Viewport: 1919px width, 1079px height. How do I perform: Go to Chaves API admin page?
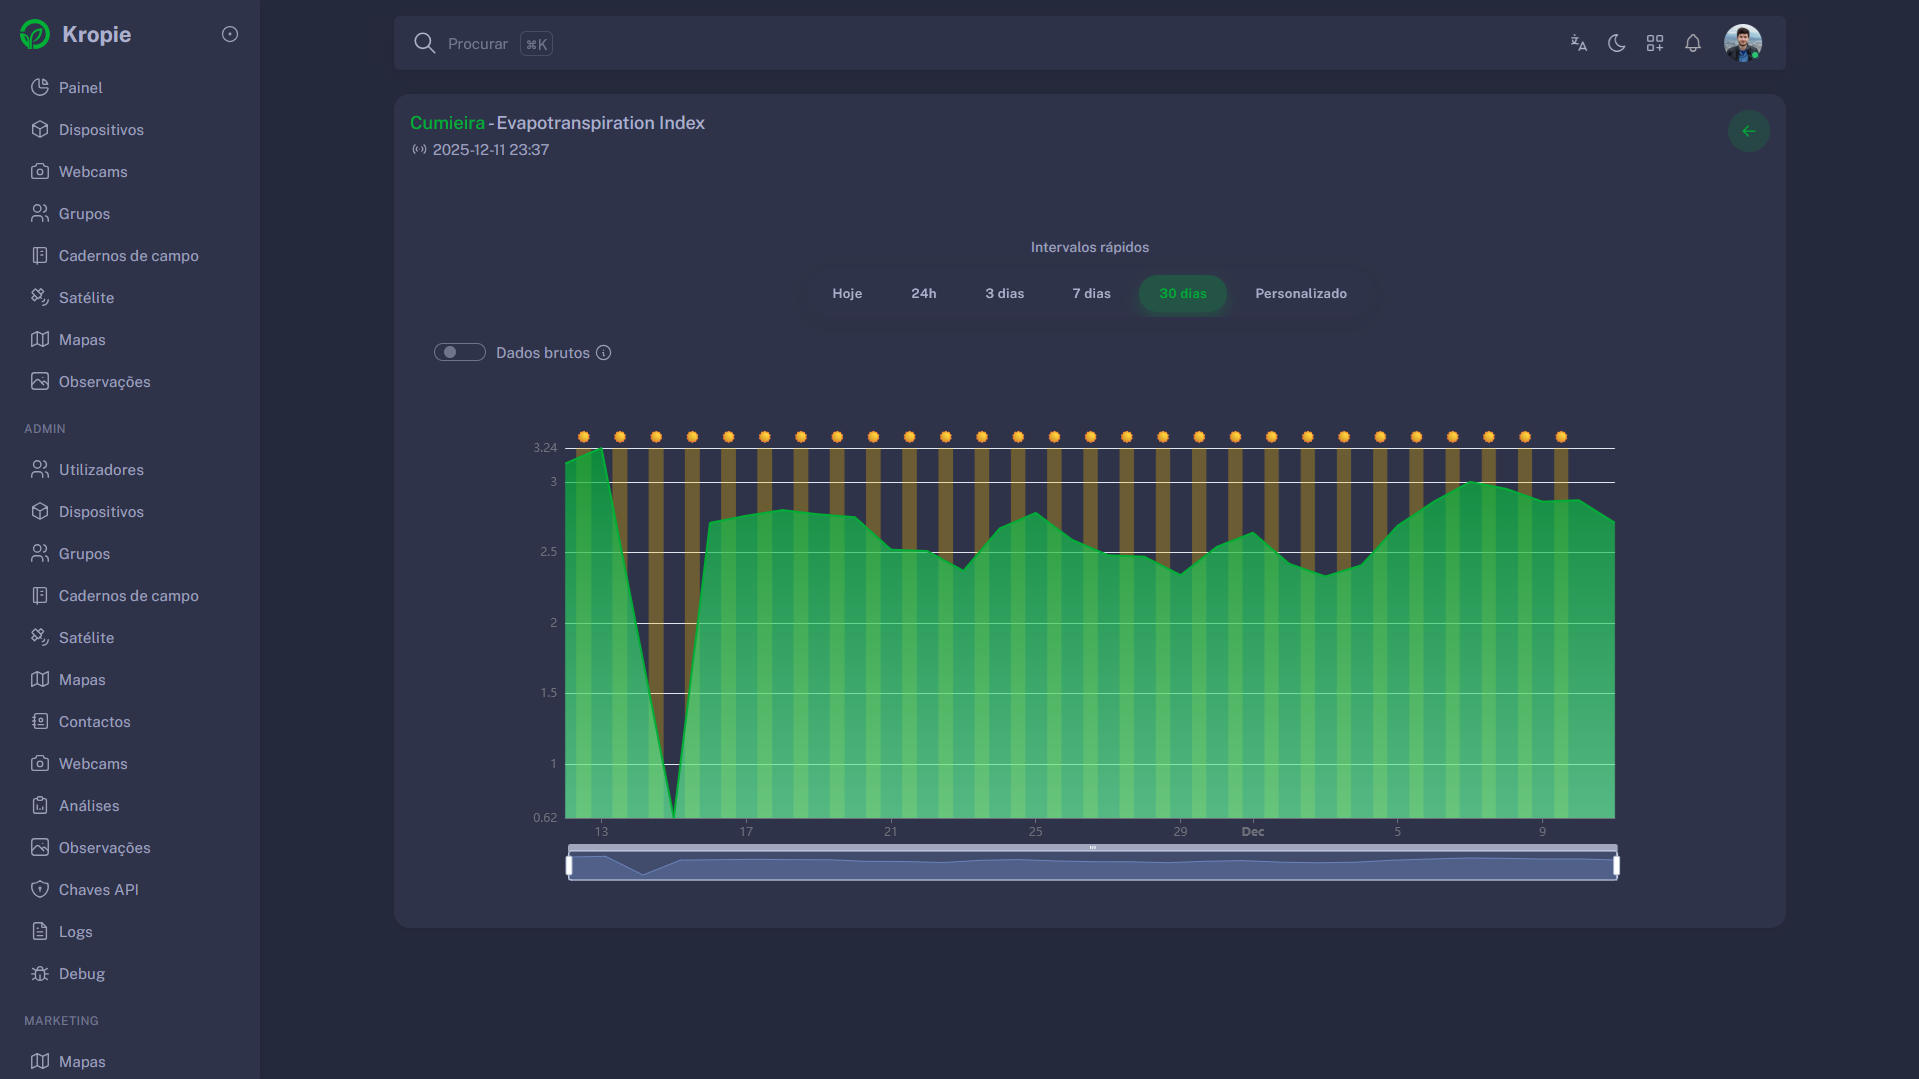click(98, 890)
